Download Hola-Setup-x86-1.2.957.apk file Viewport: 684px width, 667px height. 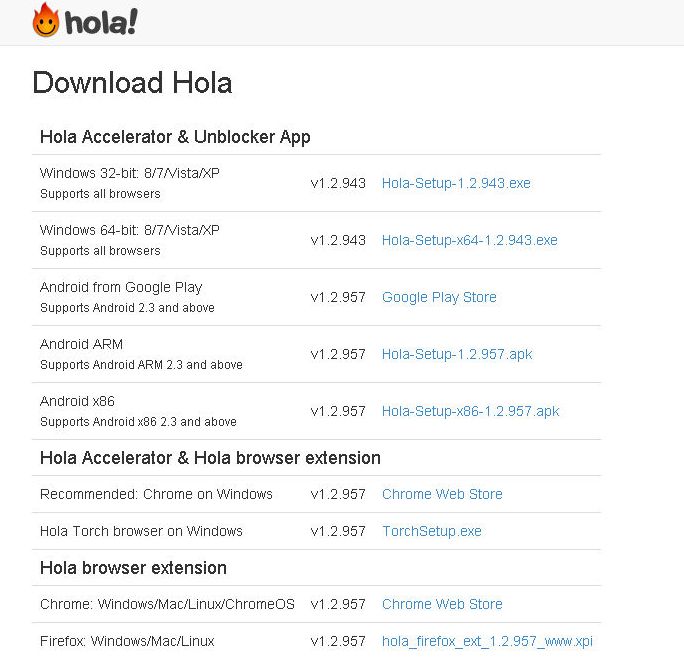pos(470,411)
